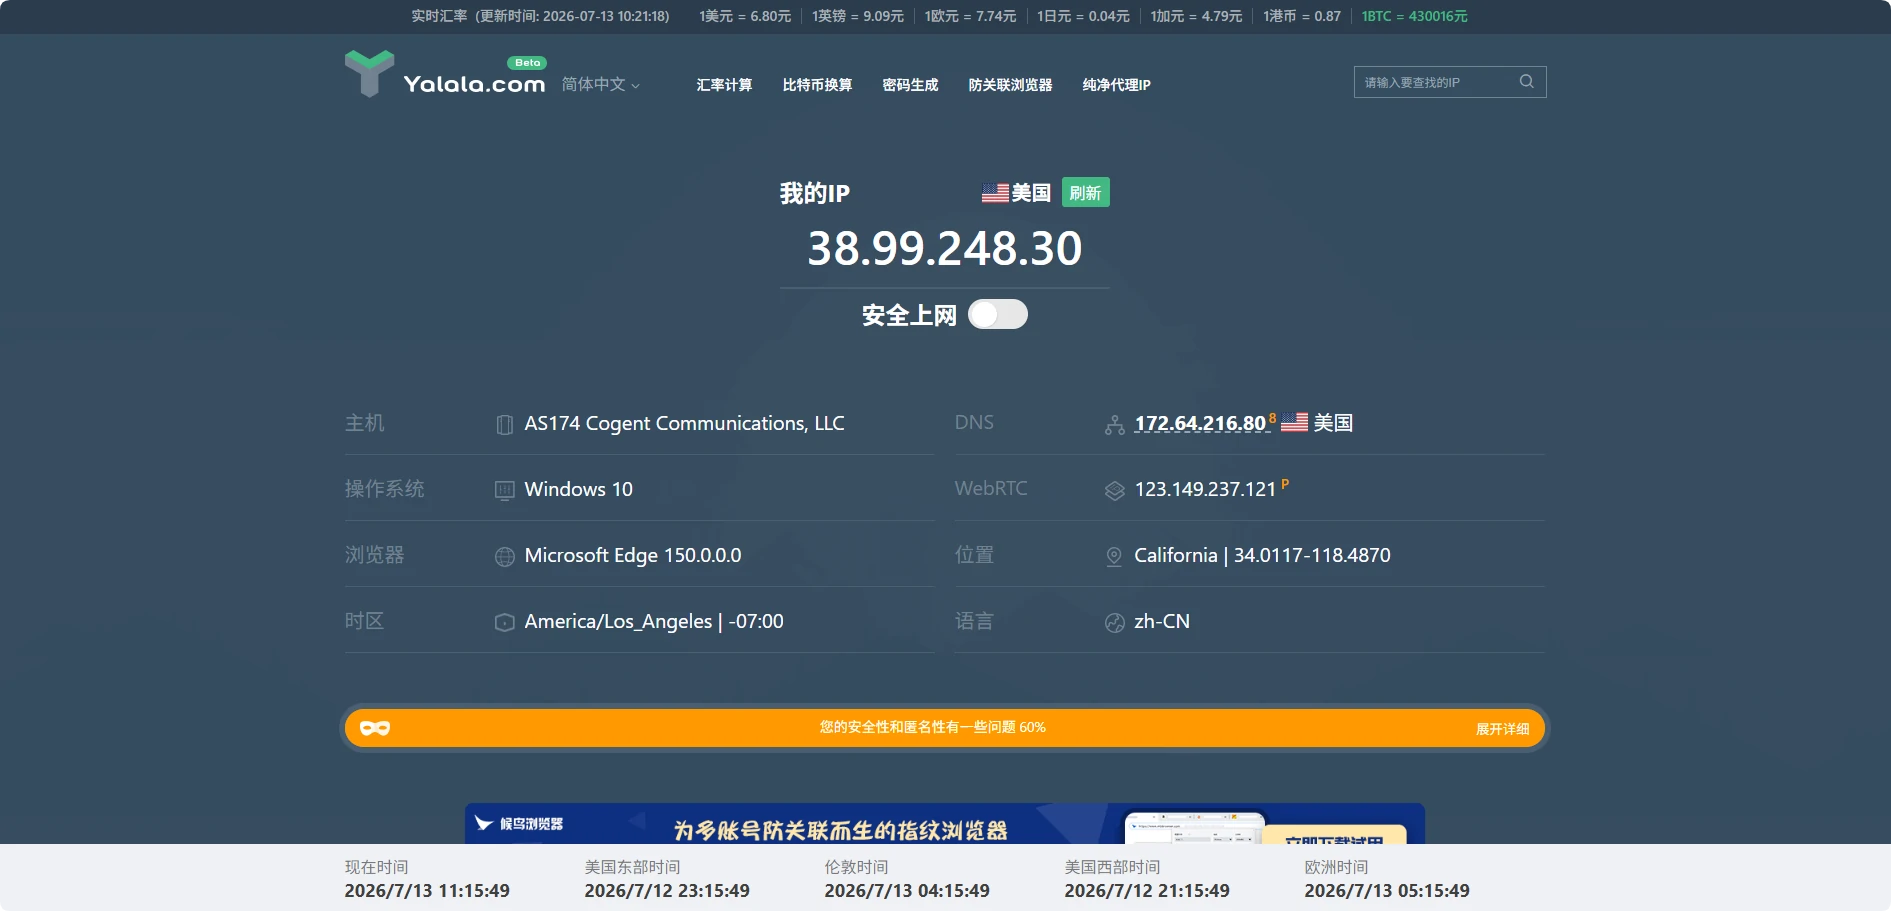
Task: Click the Yalala.com site name
Action: click(x=474, y=84)
